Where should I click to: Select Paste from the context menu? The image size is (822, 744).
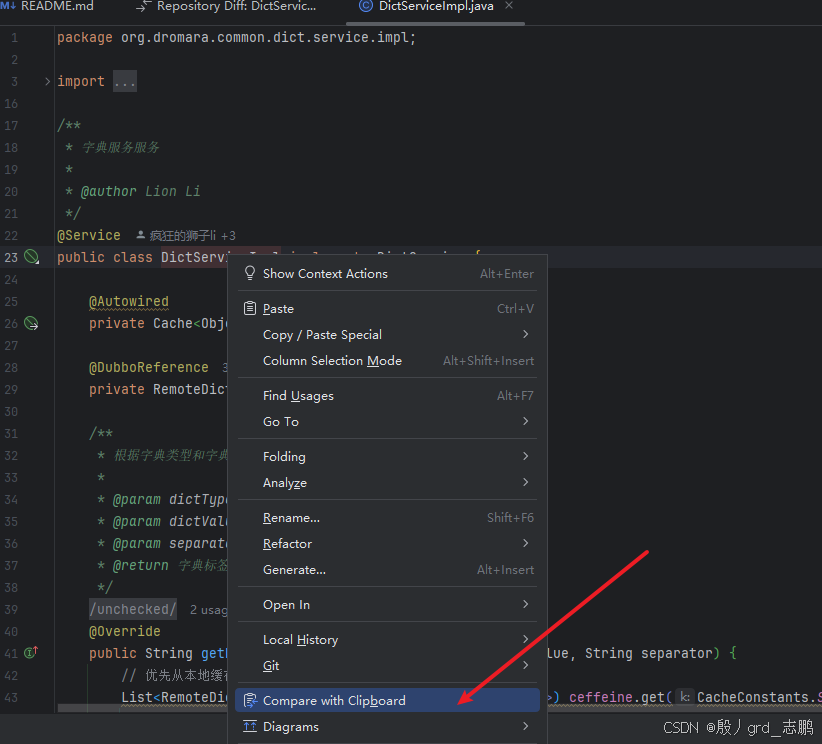pyautogui.click(x=387, y=309)
